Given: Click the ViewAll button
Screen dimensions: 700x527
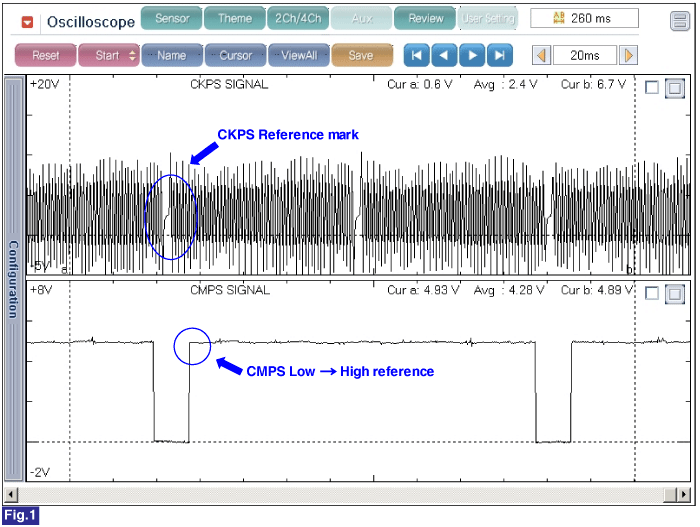Looking at the screenshot, I should (299, 55).
